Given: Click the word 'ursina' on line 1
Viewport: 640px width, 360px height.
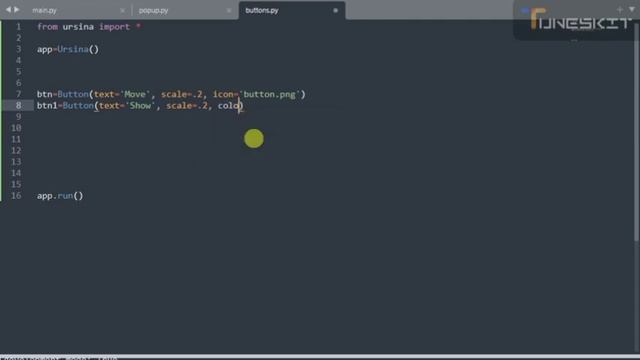Looking at the screenshot, I should 78,27.
